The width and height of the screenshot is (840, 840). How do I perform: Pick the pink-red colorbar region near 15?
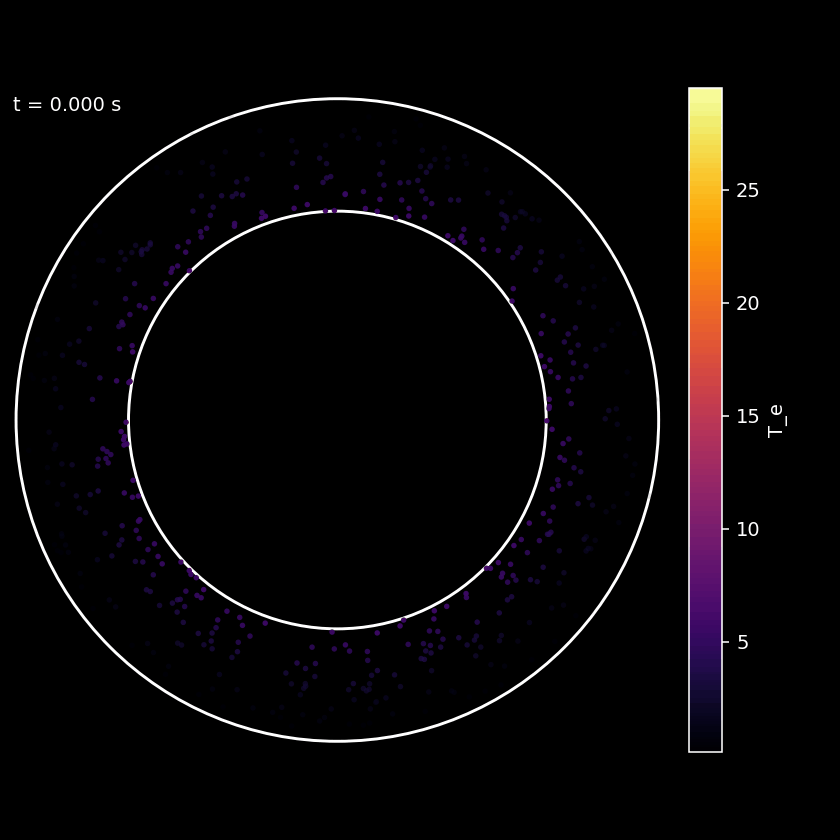coord(705,416)
